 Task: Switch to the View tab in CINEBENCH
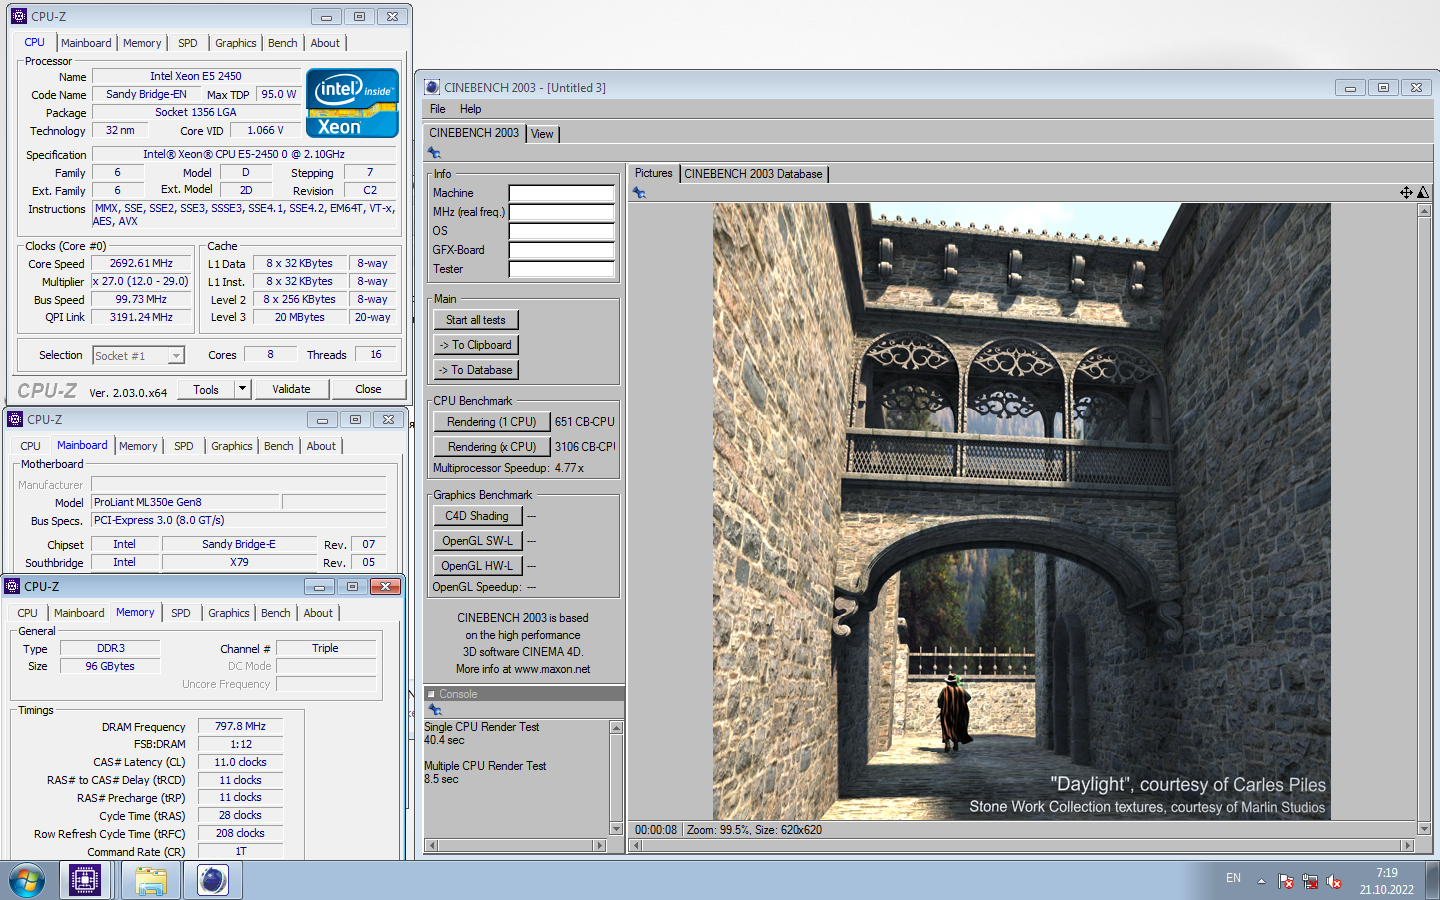click(x=542, y=134)
